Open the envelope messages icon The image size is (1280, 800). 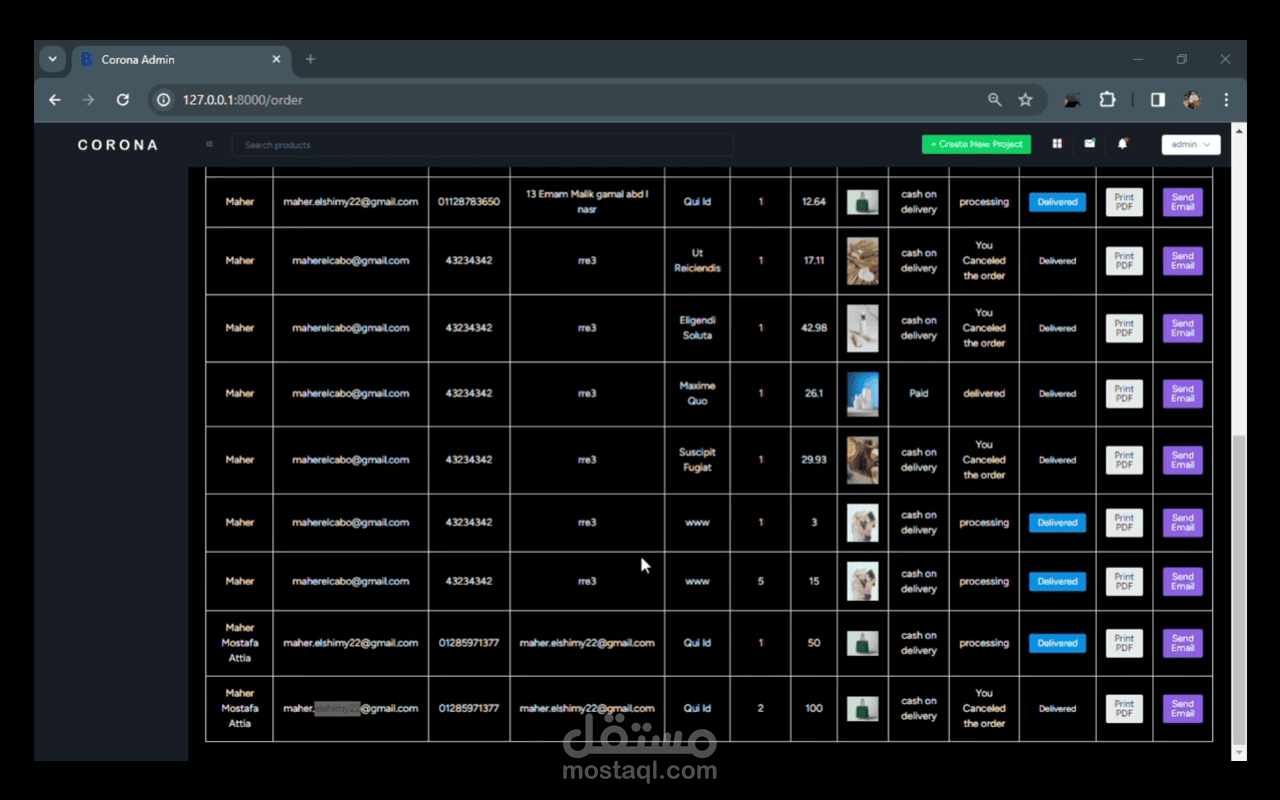tap(1090, 144)
